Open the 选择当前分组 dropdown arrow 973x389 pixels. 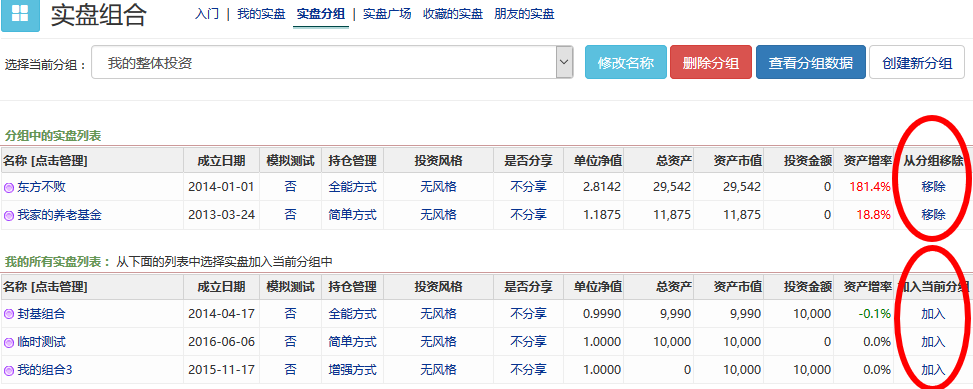(564, 62)
